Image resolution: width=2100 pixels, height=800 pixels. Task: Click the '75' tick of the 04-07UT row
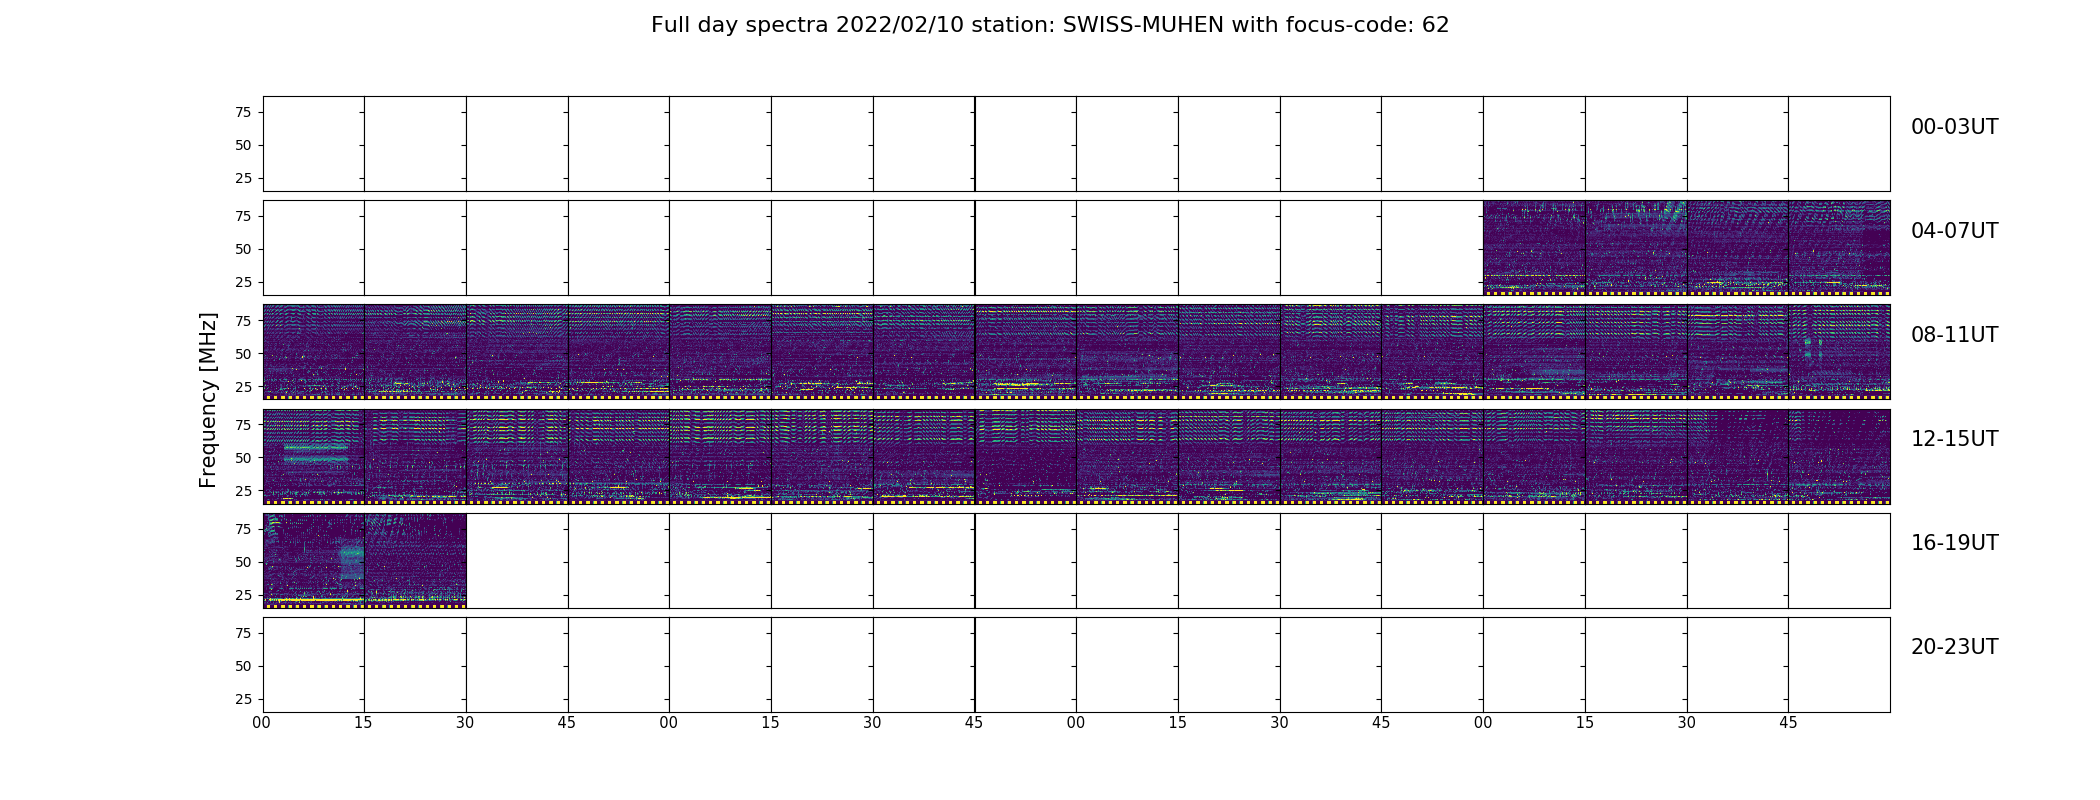pos(242,216)
